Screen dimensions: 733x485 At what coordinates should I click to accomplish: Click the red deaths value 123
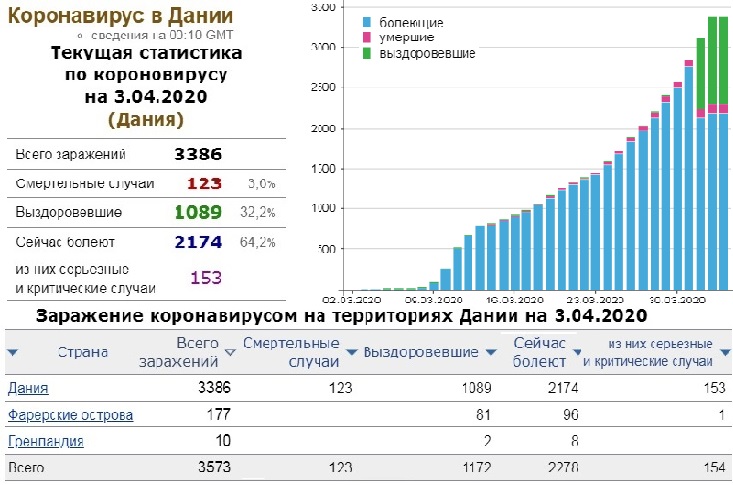coord(203,184)
